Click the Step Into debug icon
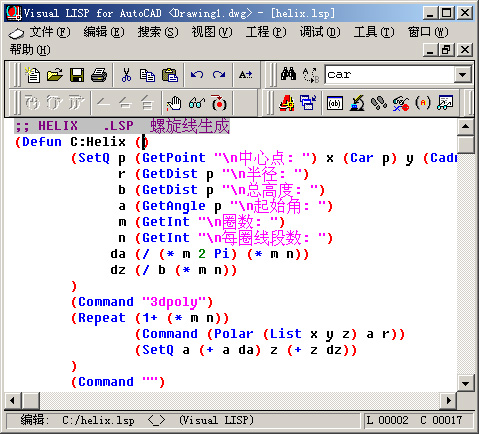The image size is (479, 434). 32,103
